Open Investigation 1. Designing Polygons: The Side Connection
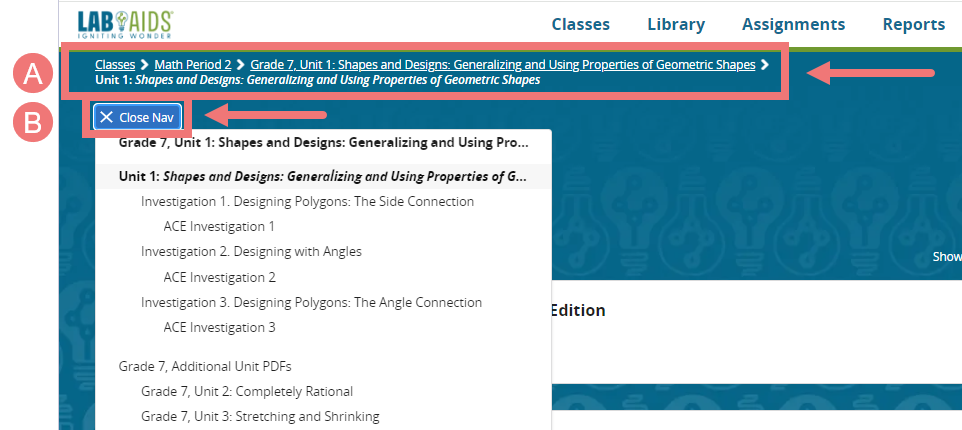The image size is (962, 430). point(307,201)
